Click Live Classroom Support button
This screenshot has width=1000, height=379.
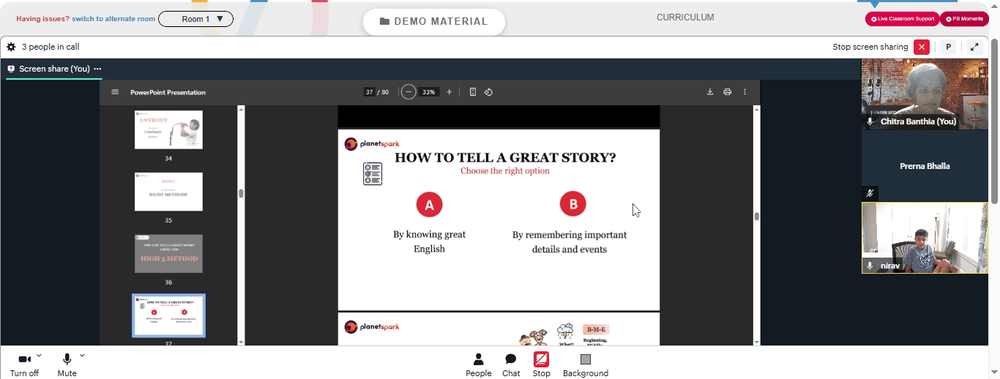(x=902, y=19)
